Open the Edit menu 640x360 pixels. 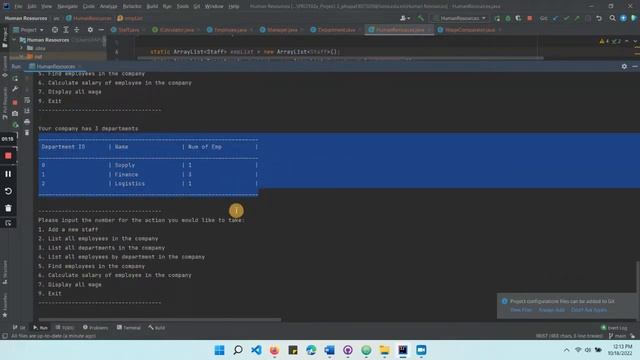pos(32,6)
